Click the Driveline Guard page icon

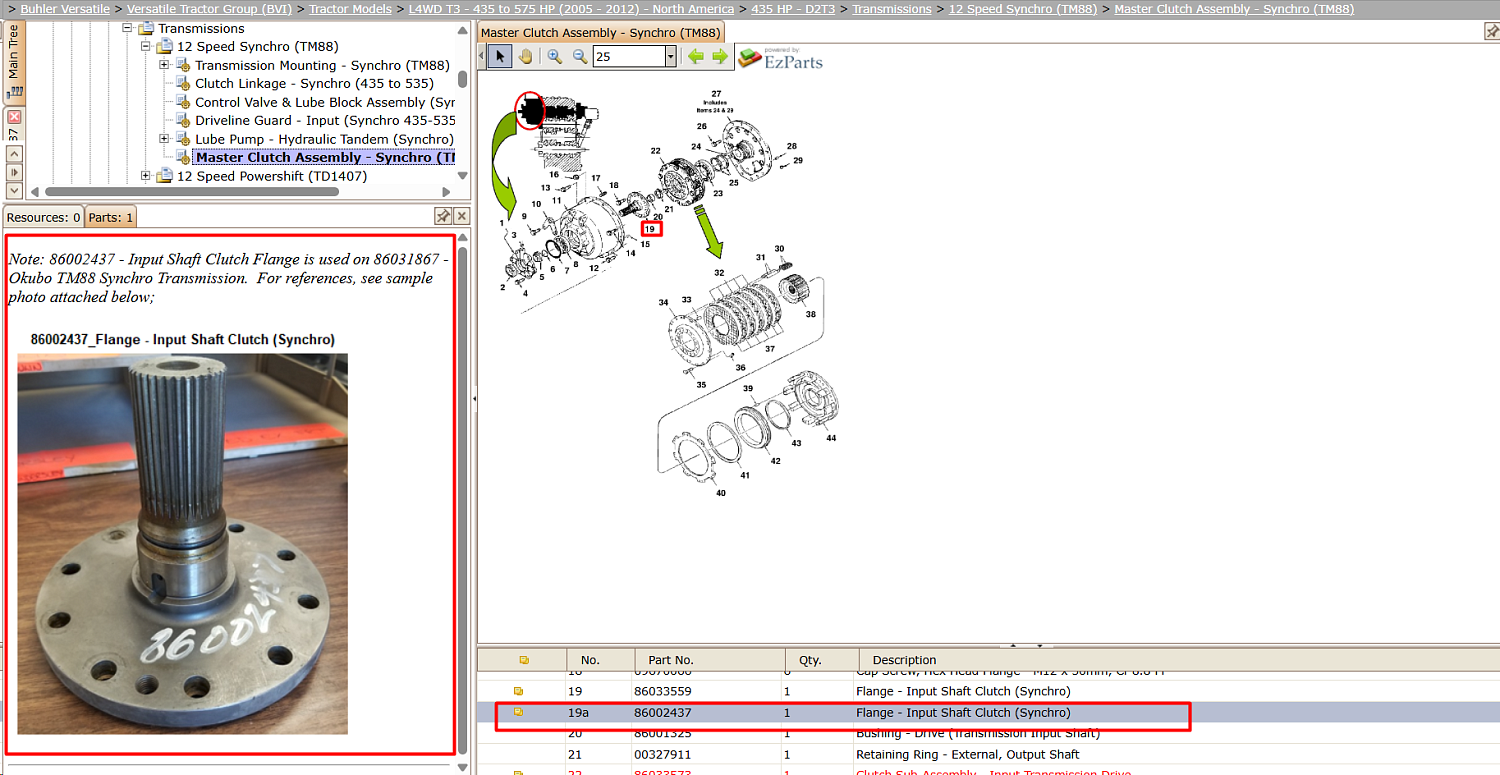tap(183, 120)
